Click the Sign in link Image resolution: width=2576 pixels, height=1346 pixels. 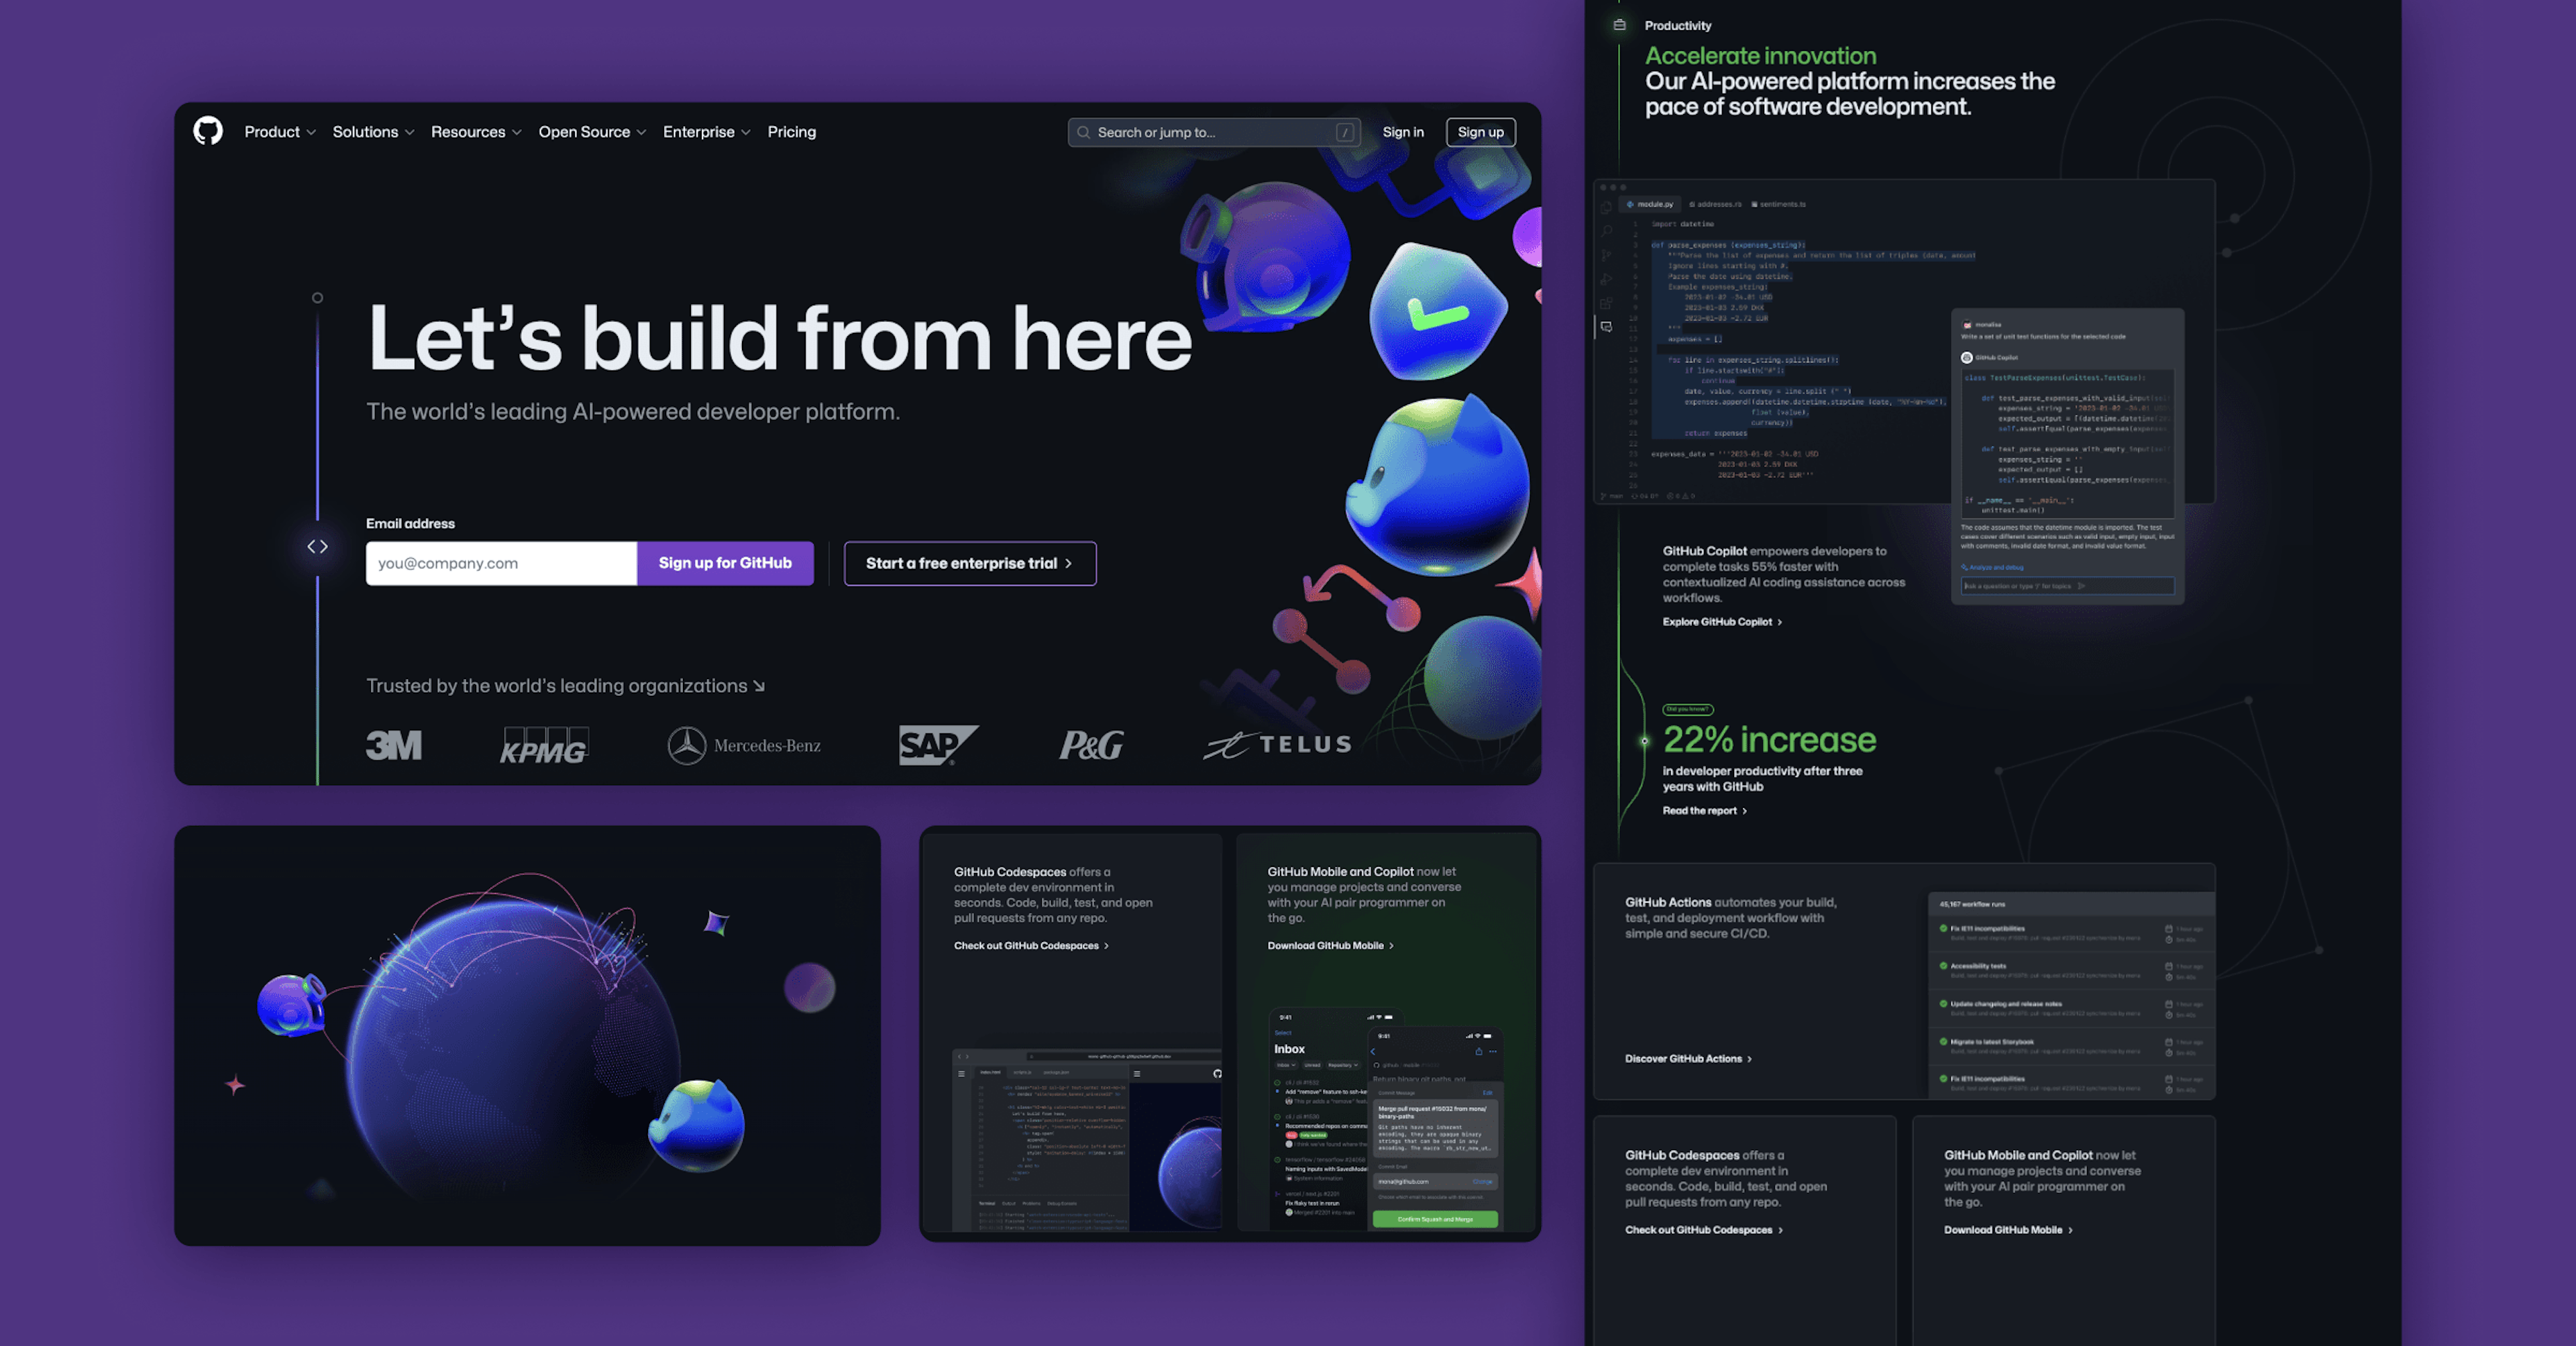pos(1403,132)
